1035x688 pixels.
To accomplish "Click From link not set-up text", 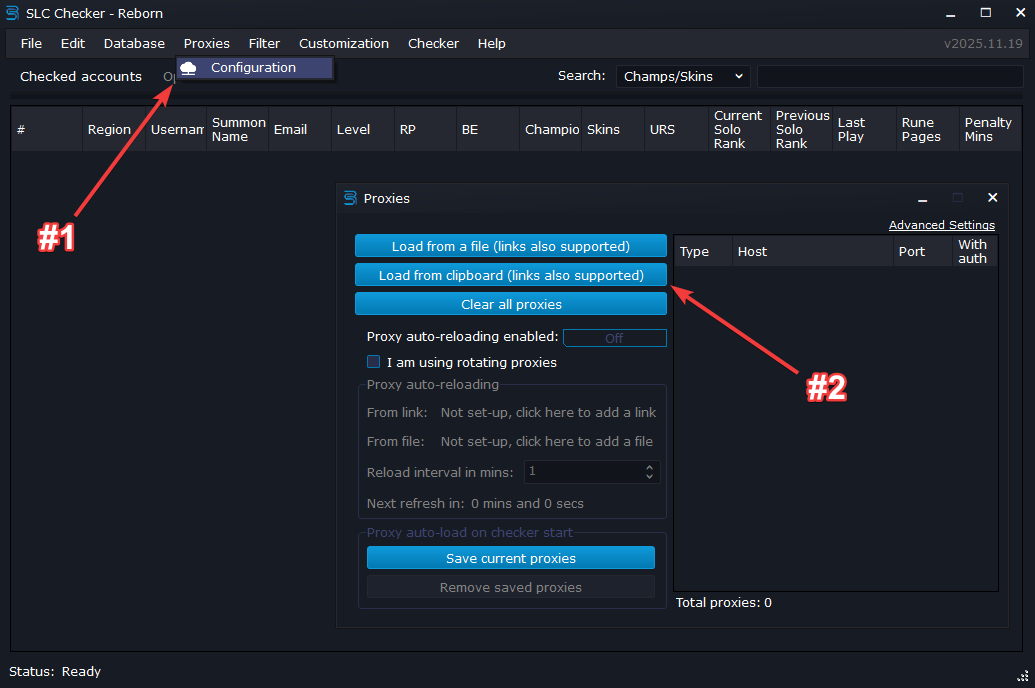I will pyautogui.click(x=549, y=413).
